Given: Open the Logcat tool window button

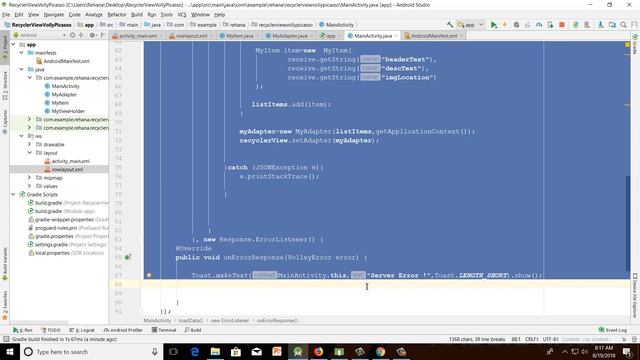Looking at the screenshot, I should tap(82, 330).
